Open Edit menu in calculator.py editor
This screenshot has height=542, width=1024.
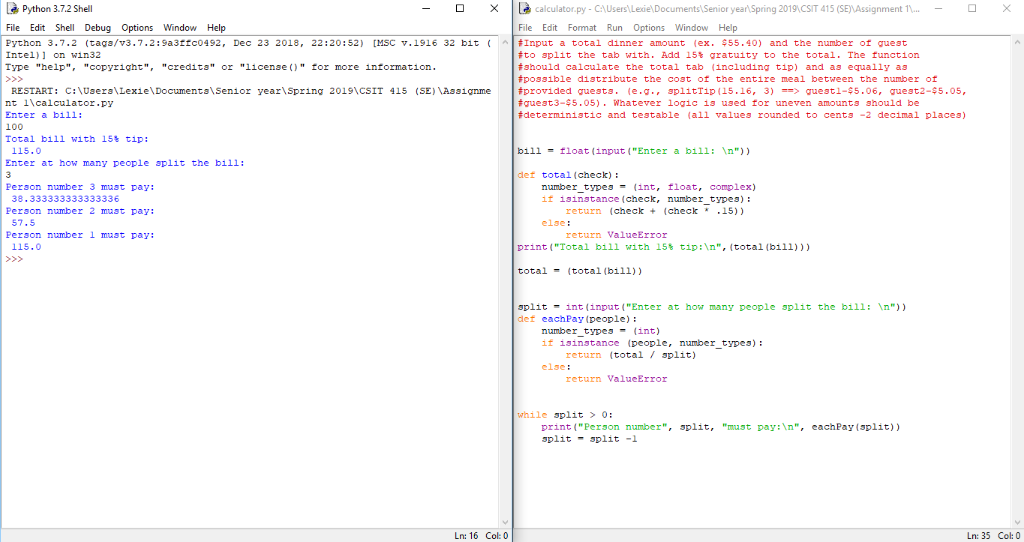(x=550, y=27)
